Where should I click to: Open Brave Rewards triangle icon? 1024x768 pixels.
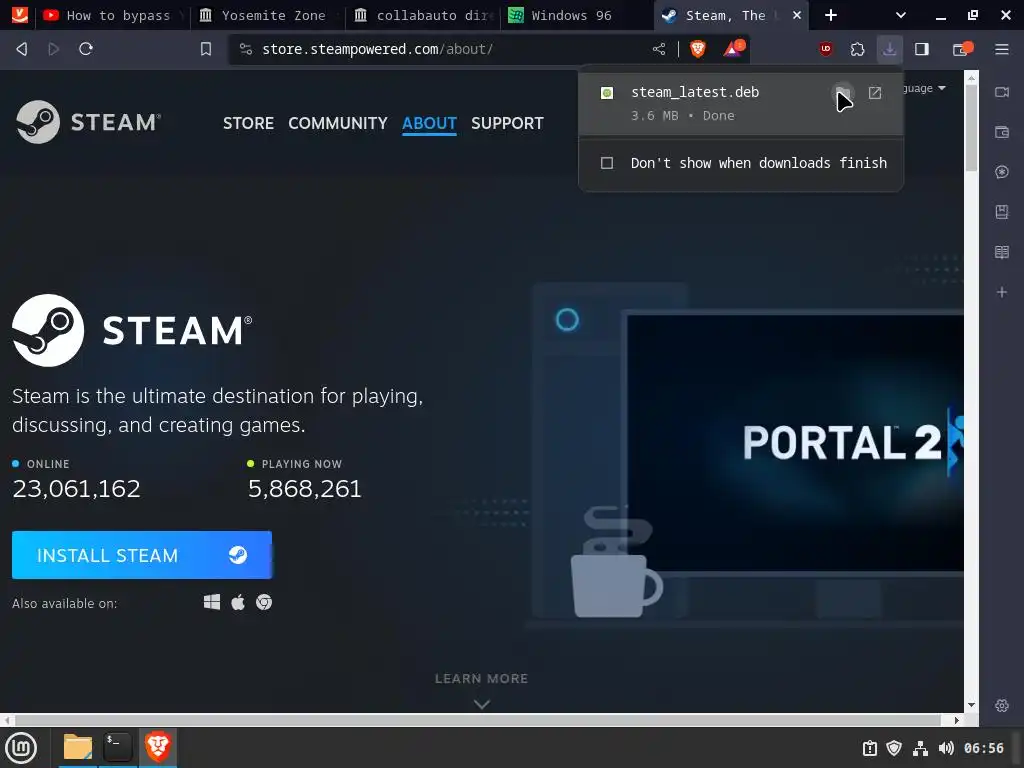[734, 49]
